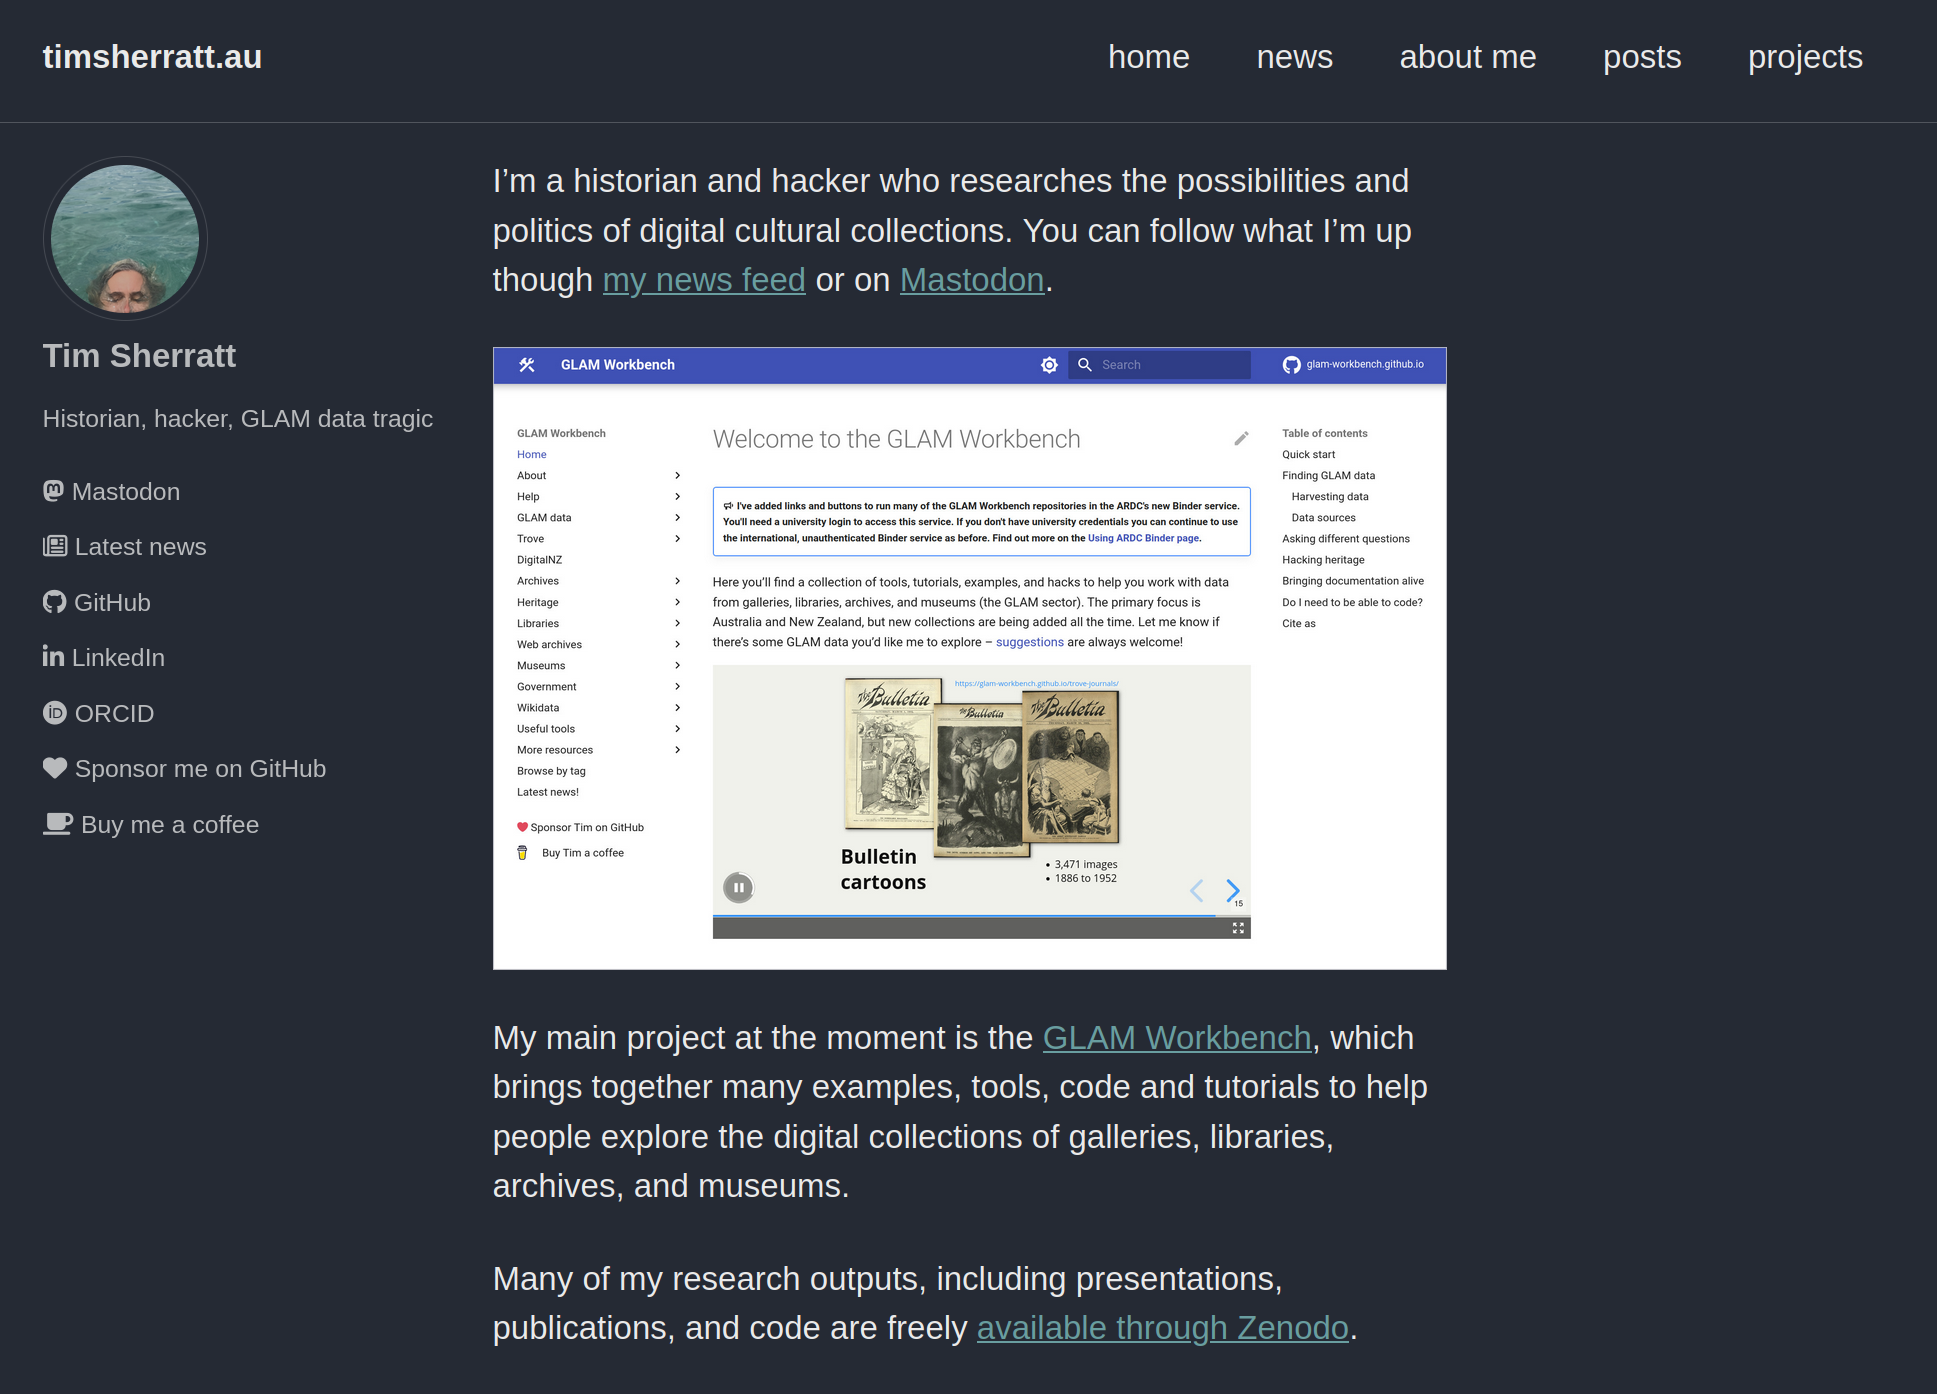Follow the 'my news feed' link

704,280
